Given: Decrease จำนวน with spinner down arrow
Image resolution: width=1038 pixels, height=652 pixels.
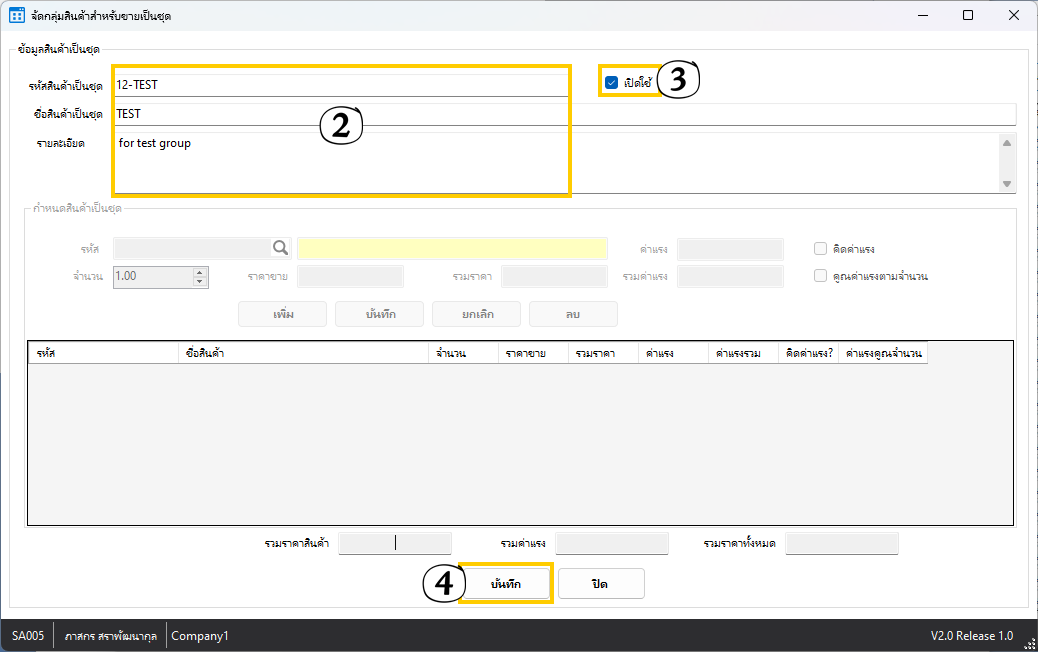Looking at the screenshot, I should pos(200,281).
